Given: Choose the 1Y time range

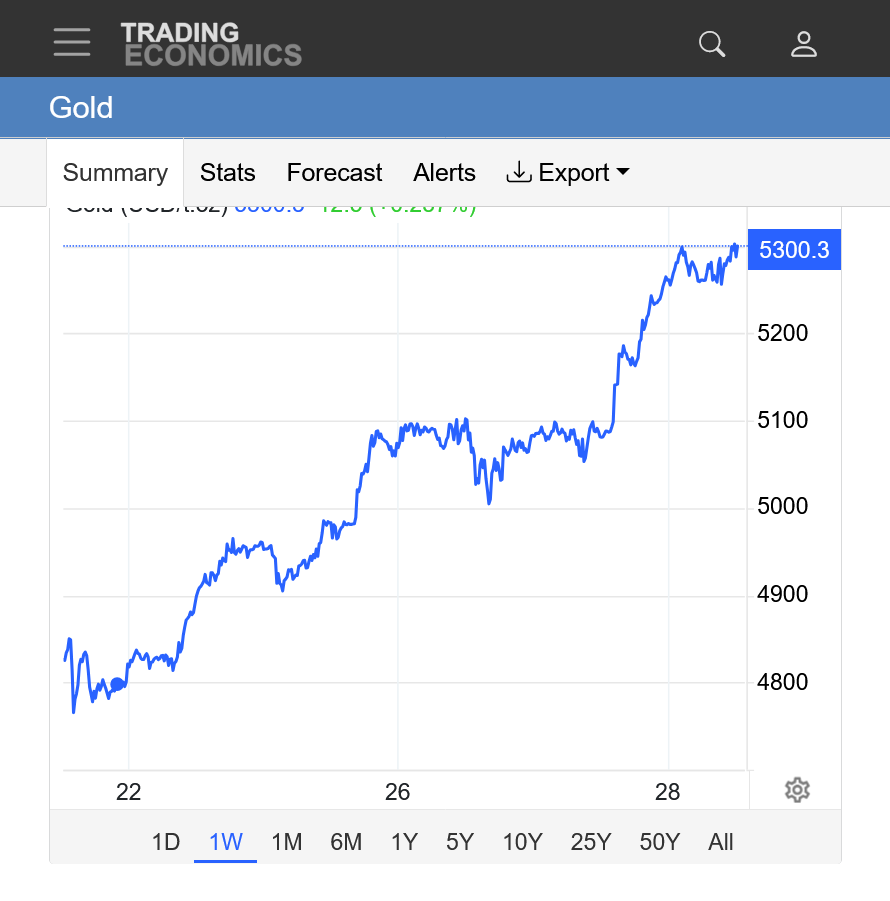Looking at the screenshot, I should click(x=404, y=842).
